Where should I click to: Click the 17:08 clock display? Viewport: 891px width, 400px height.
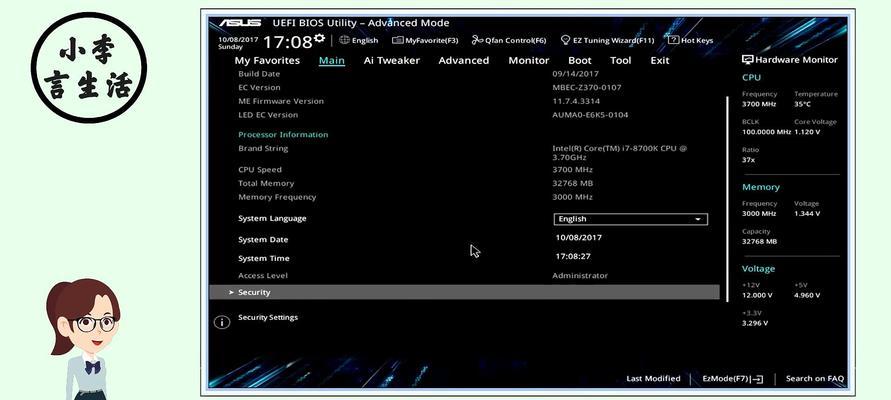(288, 42)
